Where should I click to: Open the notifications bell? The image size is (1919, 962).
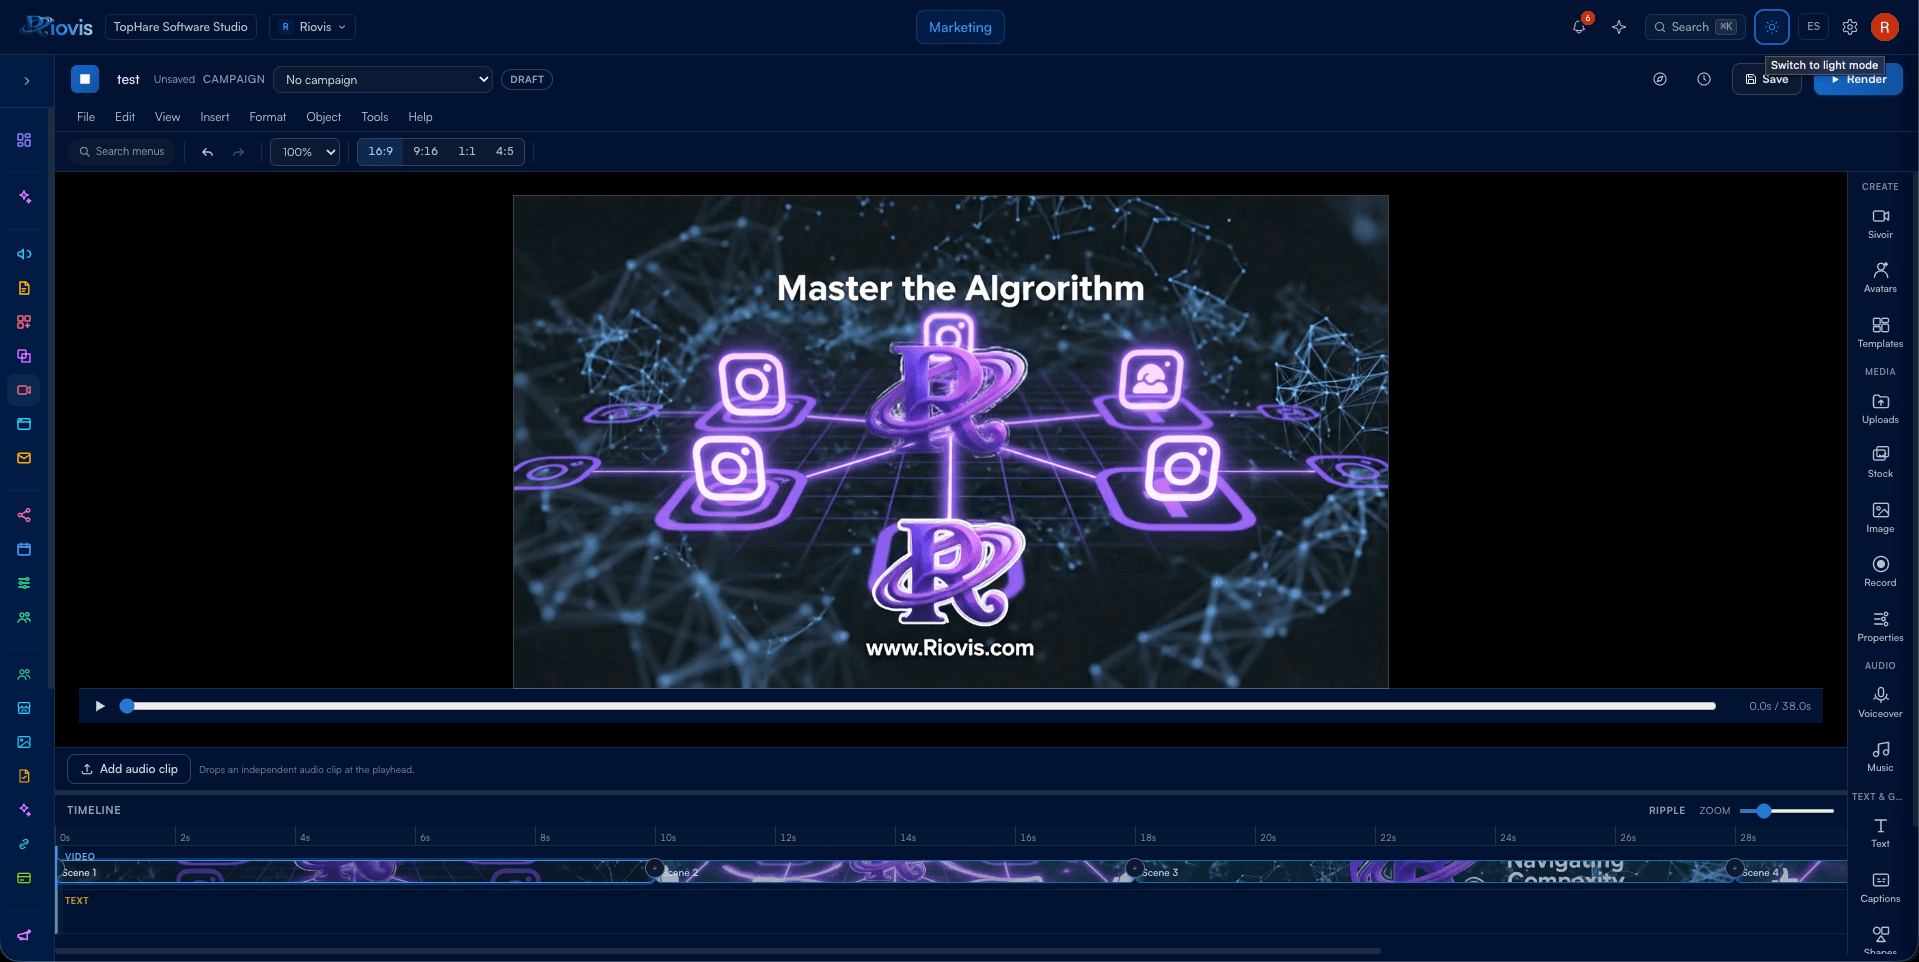coord(1579,27)
